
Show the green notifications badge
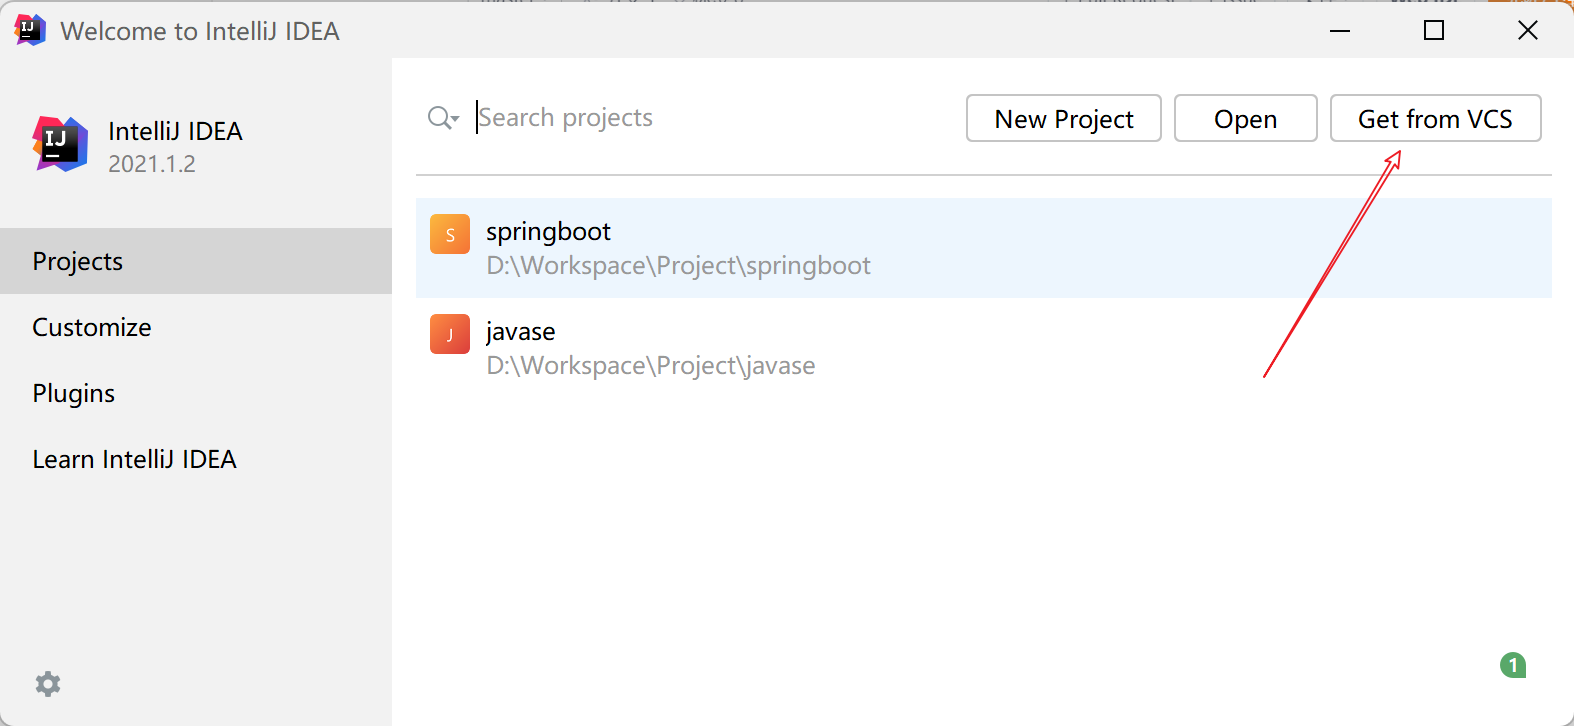point(1512,665)
